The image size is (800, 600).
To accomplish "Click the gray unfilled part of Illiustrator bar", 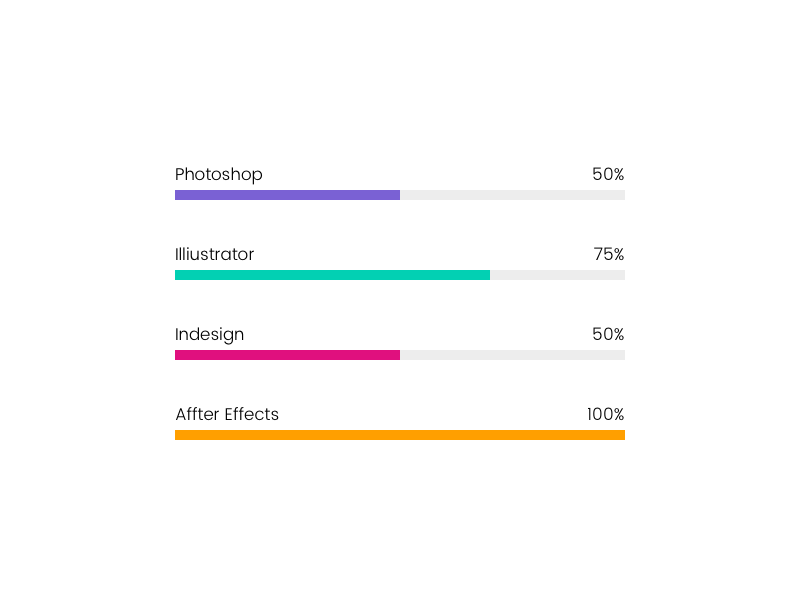I will [x=557, y=275].
